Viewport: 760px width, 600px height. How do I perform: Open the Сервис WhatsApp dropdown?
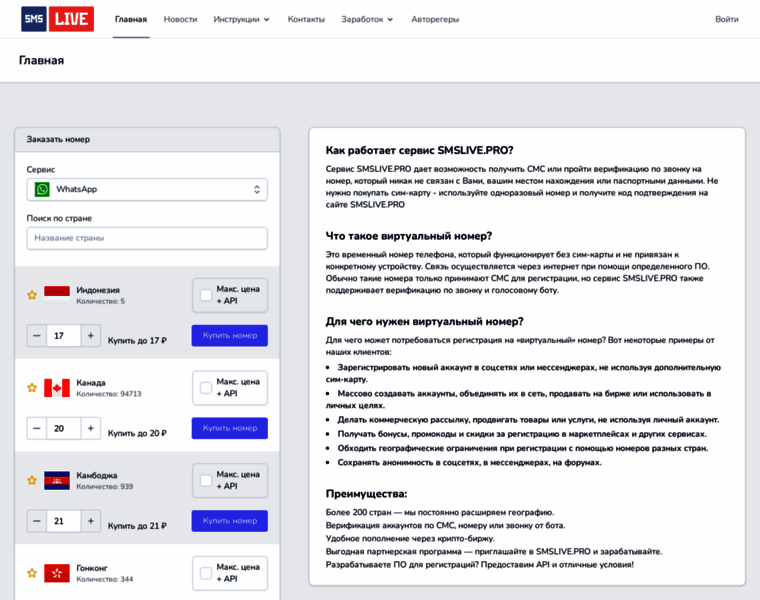point(147,189)
